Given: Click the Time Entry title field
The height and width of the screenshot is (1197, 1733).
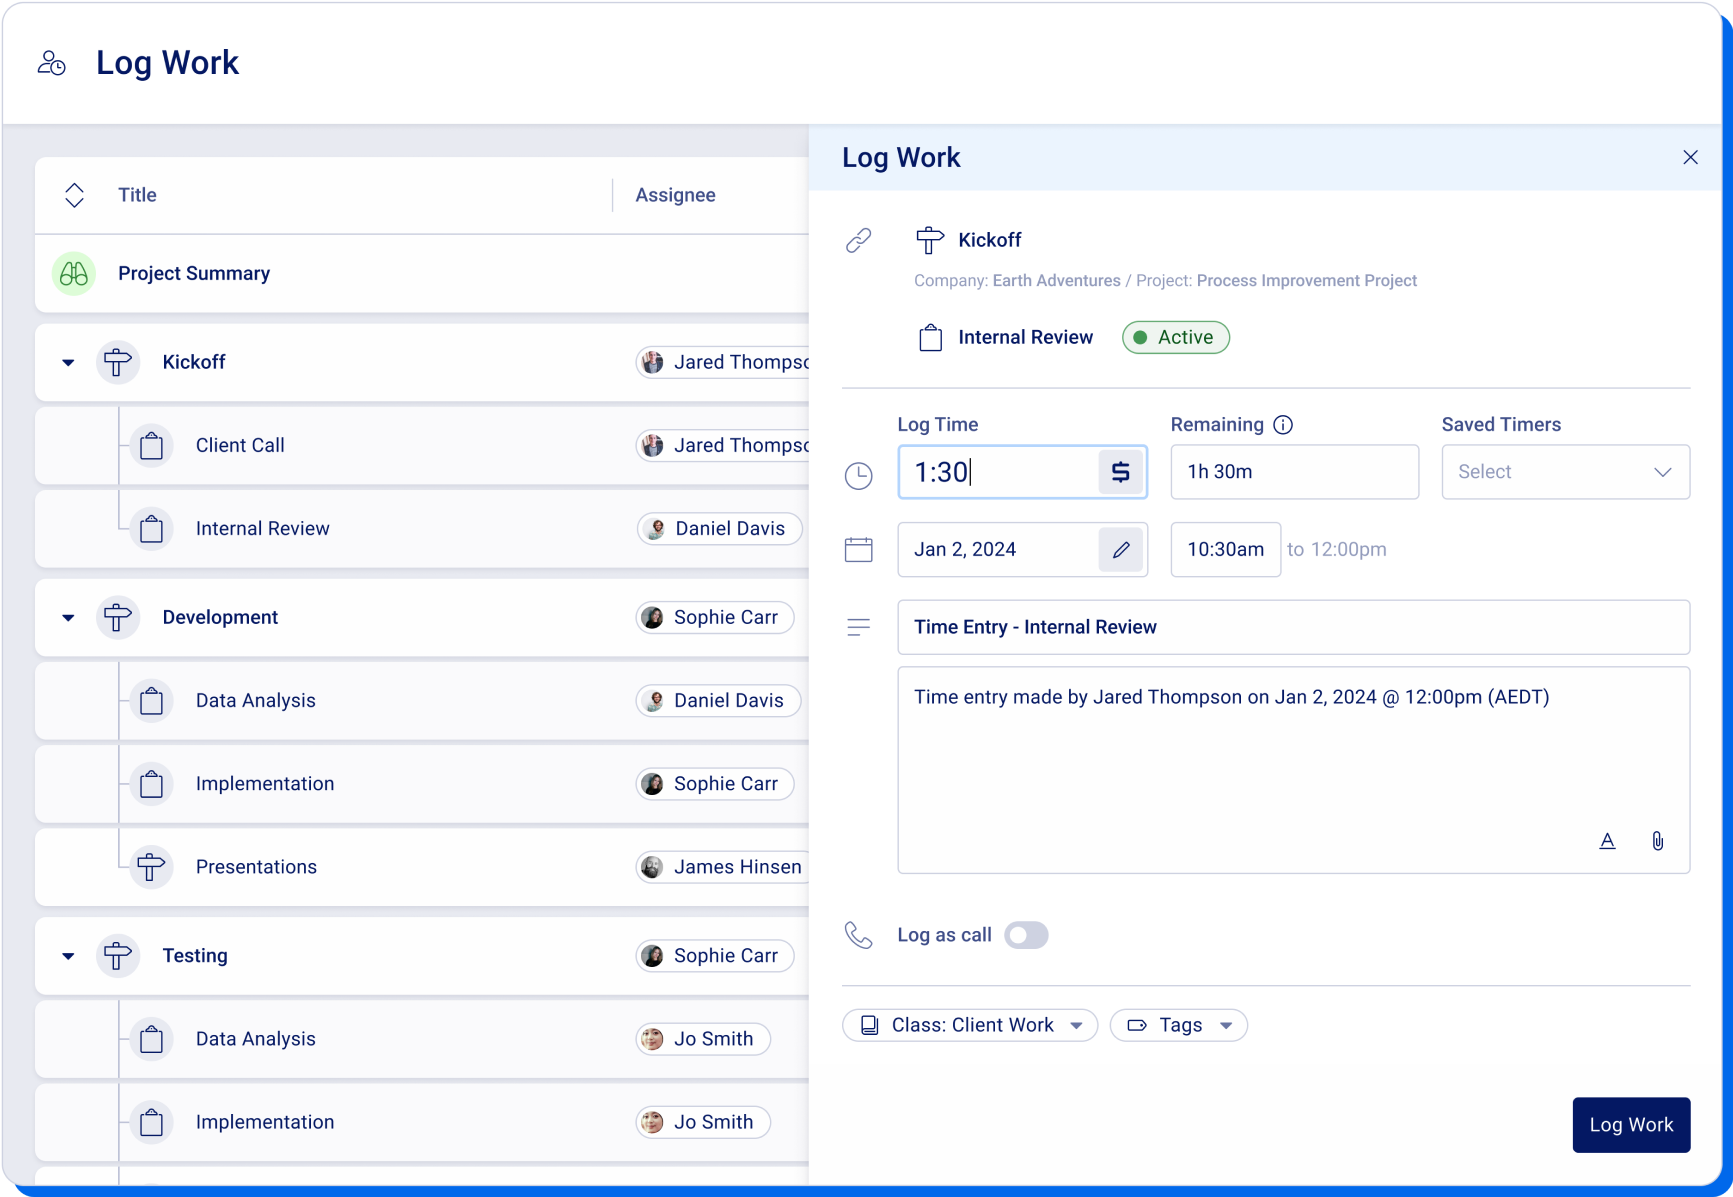Looking at the screenshot, I should (1294, 627).
